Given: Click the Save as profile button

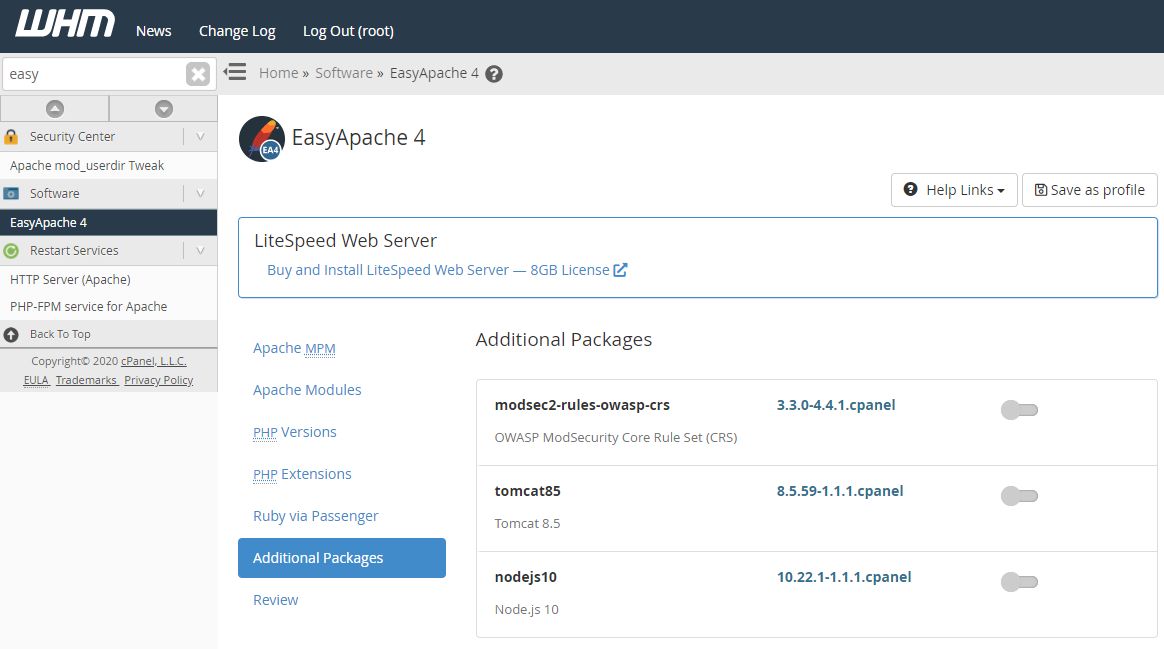Looking at the screenshot, I should coord(1090,190).
